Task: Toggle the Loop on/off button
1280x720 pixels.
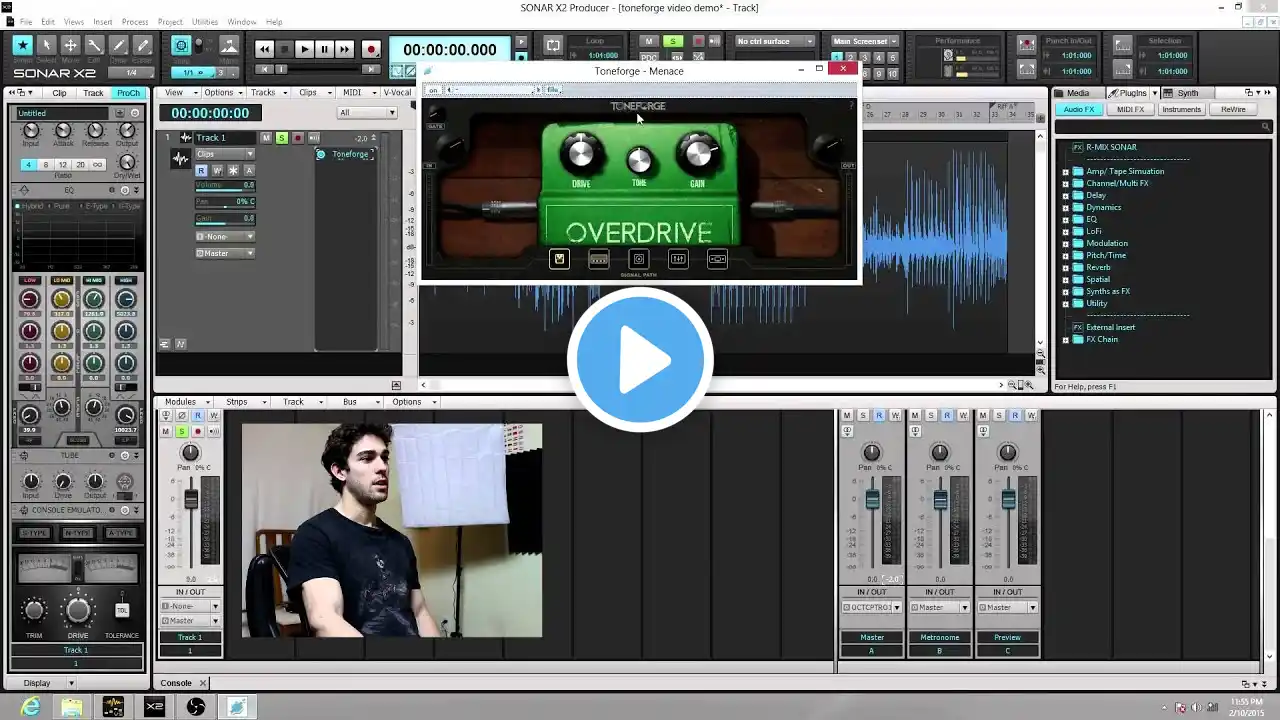Action: [553, 46]
